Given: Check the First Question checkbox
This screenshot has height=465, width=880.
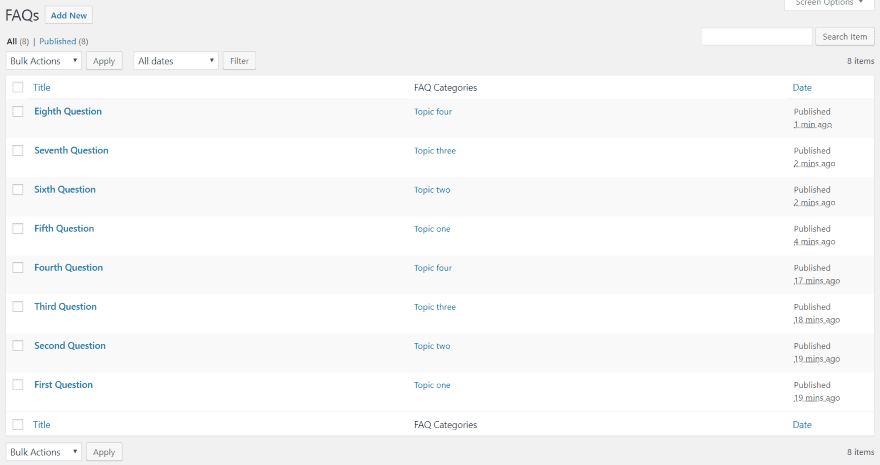Looking at the screenshot, I should tap(18, 385).
